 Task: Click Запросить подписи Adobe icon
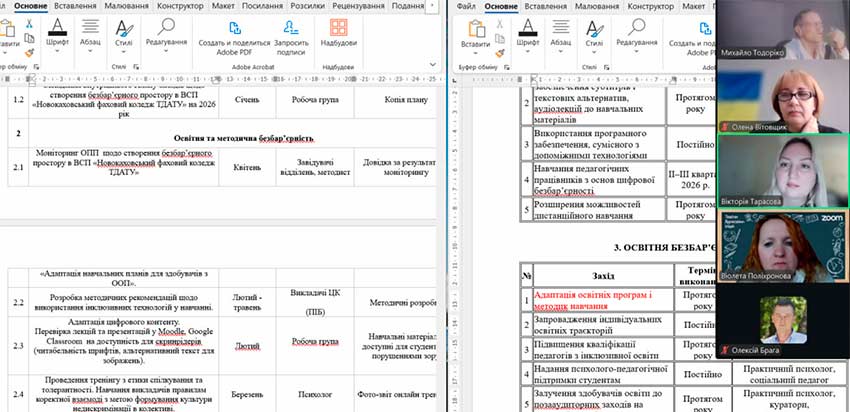click(x=290, y=36)
